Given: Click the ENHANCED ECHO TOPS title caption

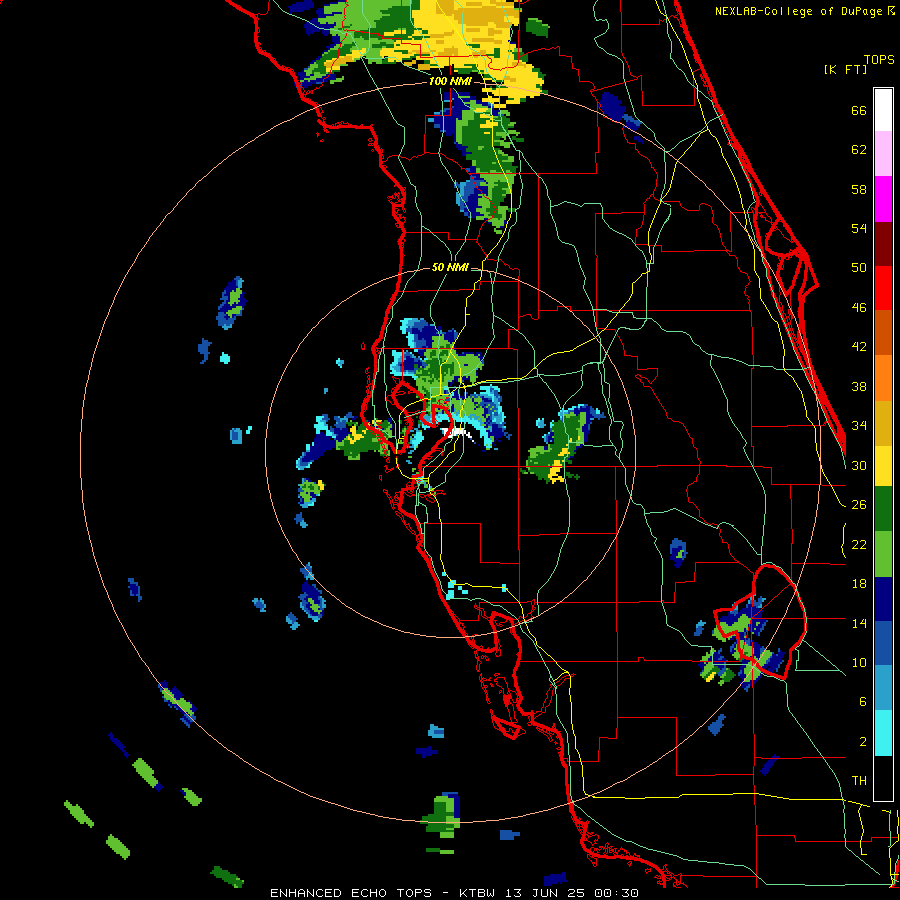Looking at the screenshot, I should coord(454,893).
